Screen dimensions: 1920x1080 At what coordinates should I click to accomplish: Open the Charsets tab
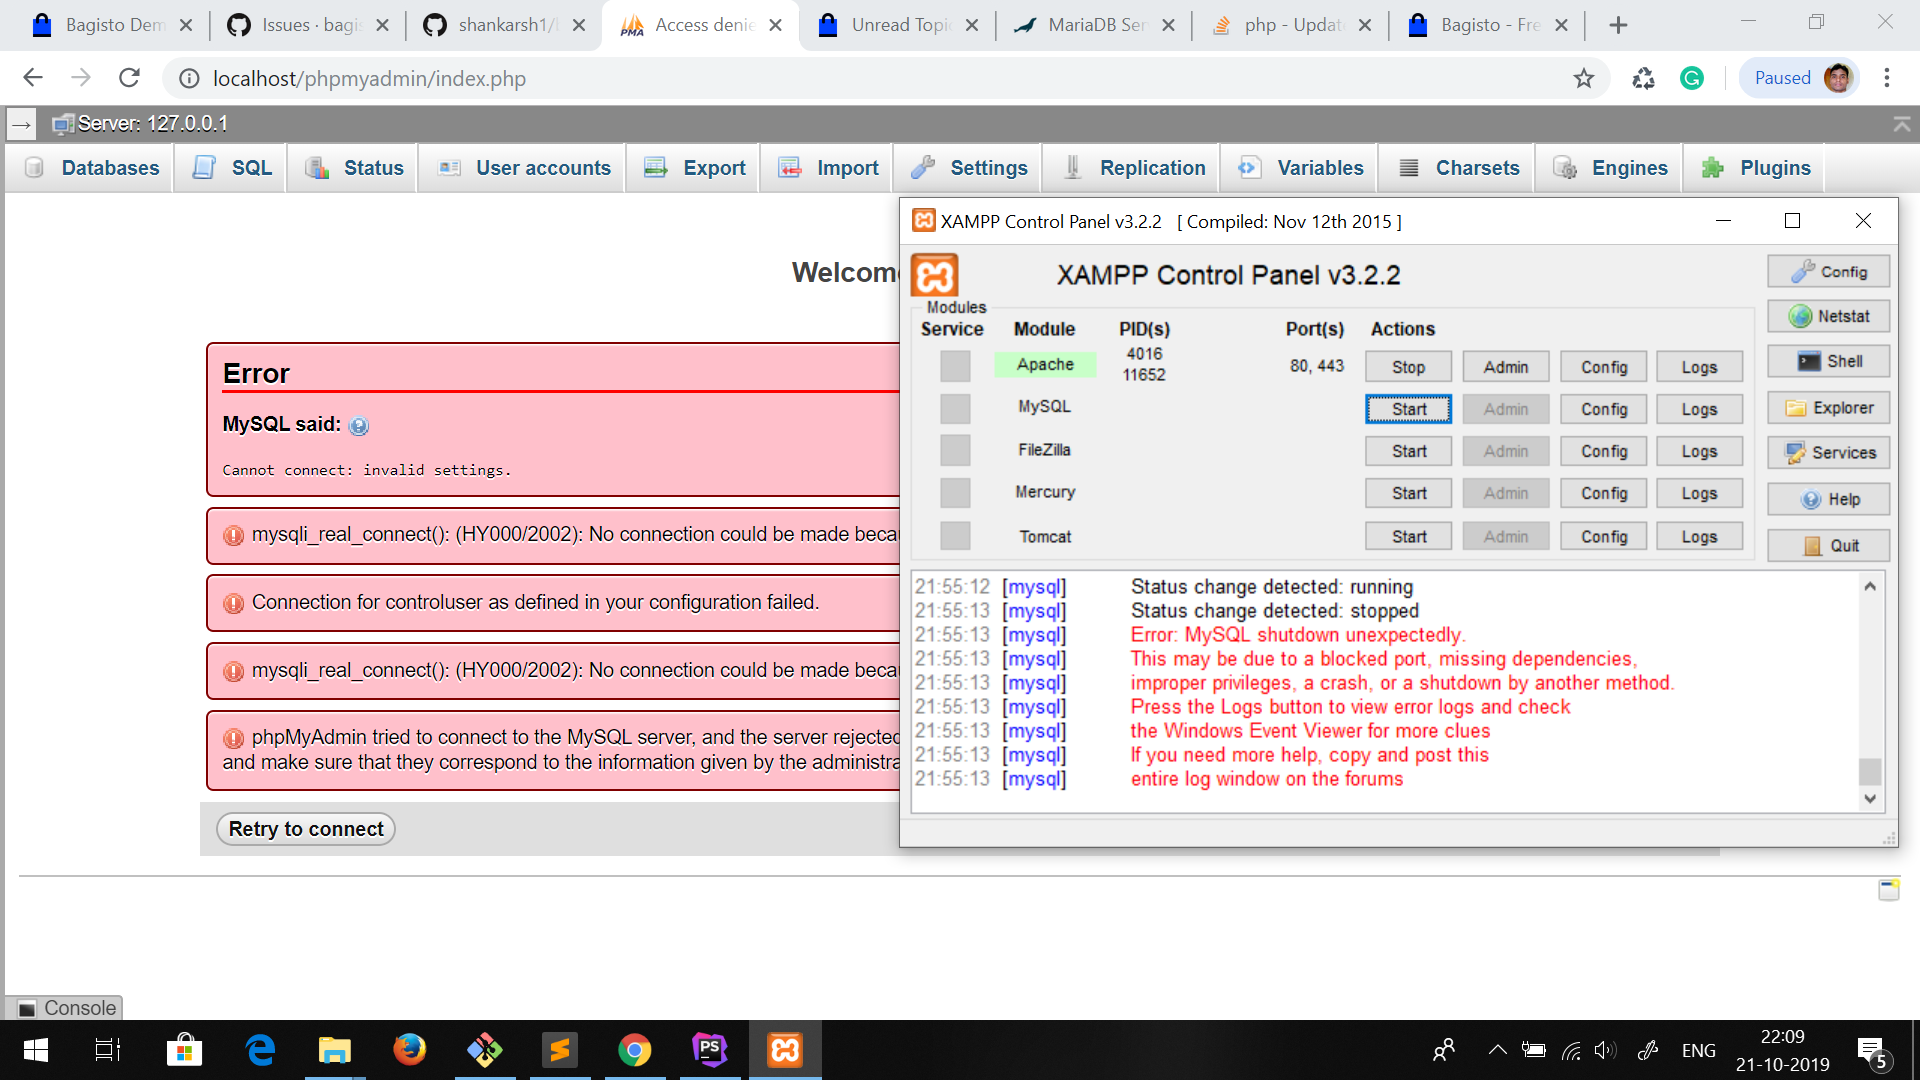(x=1459, y=168)
